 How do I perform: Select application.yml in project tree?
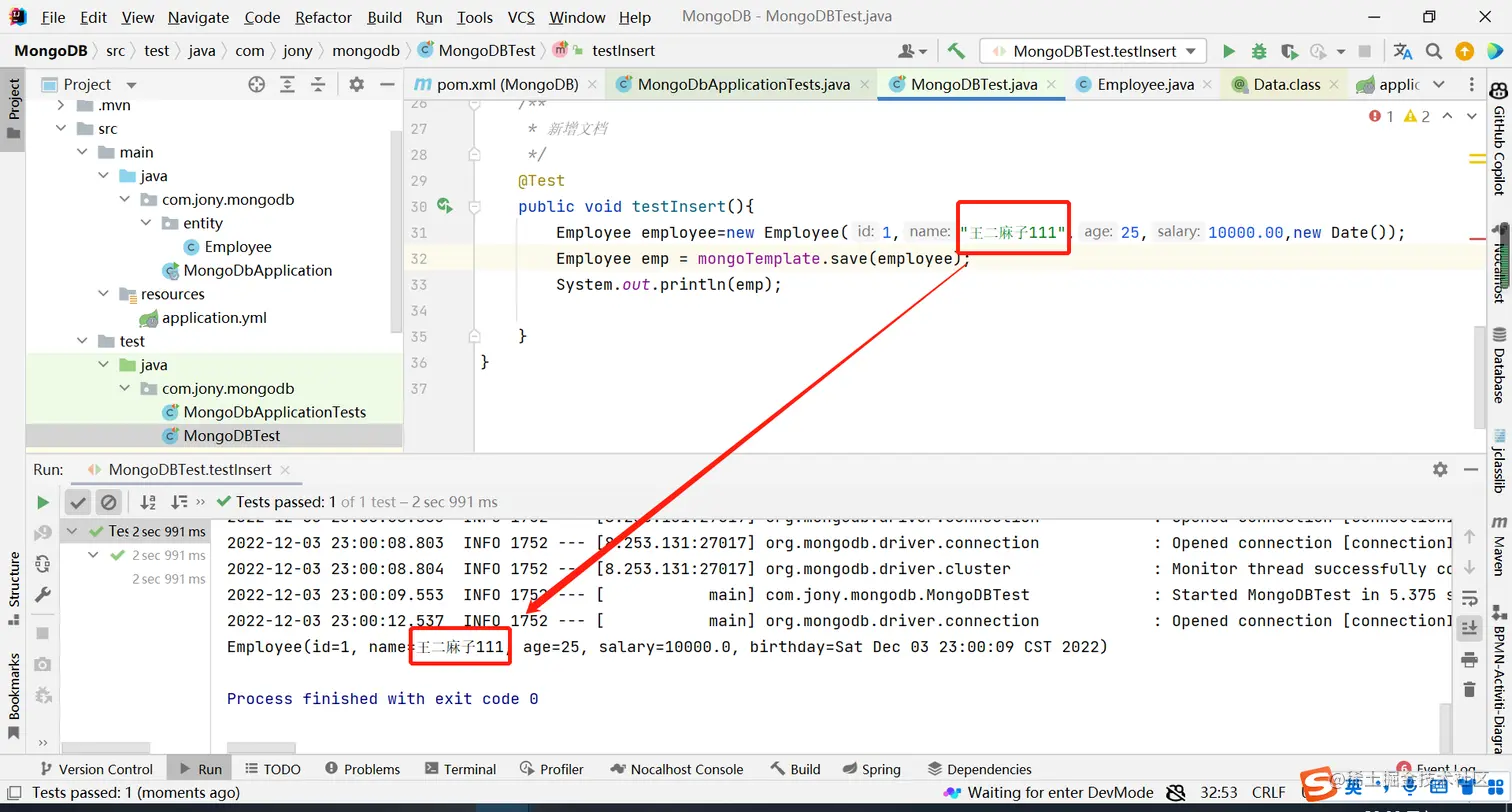(214, 318)
